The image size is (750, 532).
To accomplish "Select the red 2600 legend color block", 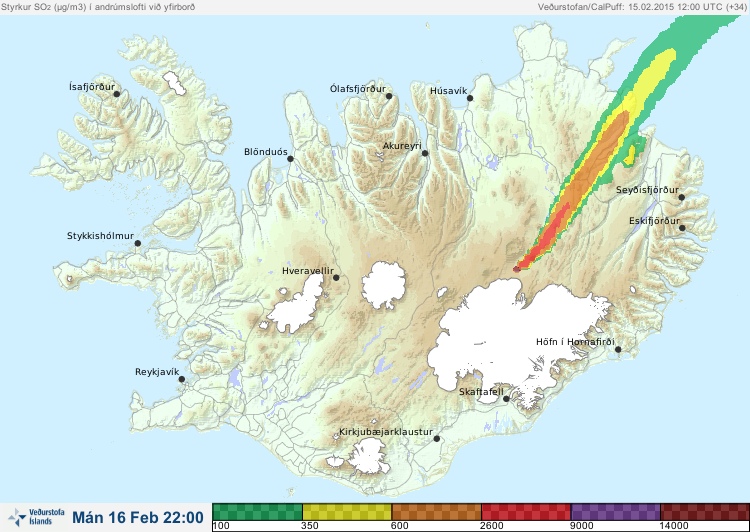I will [x=526, y=512].
